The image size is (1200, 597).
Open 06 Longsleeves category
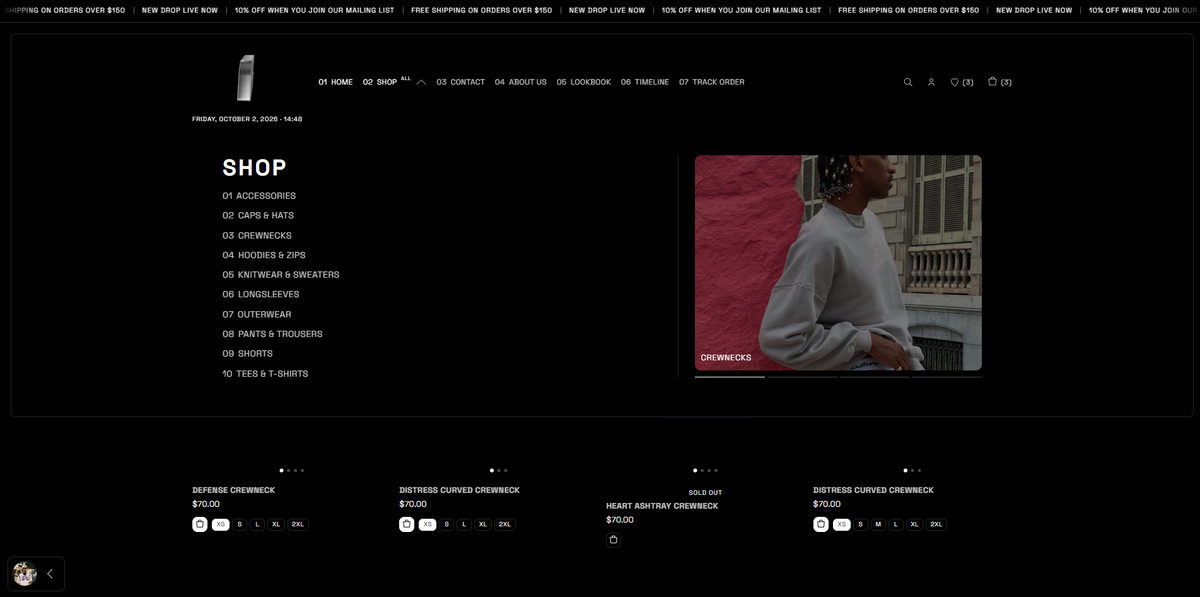(261, 294)
